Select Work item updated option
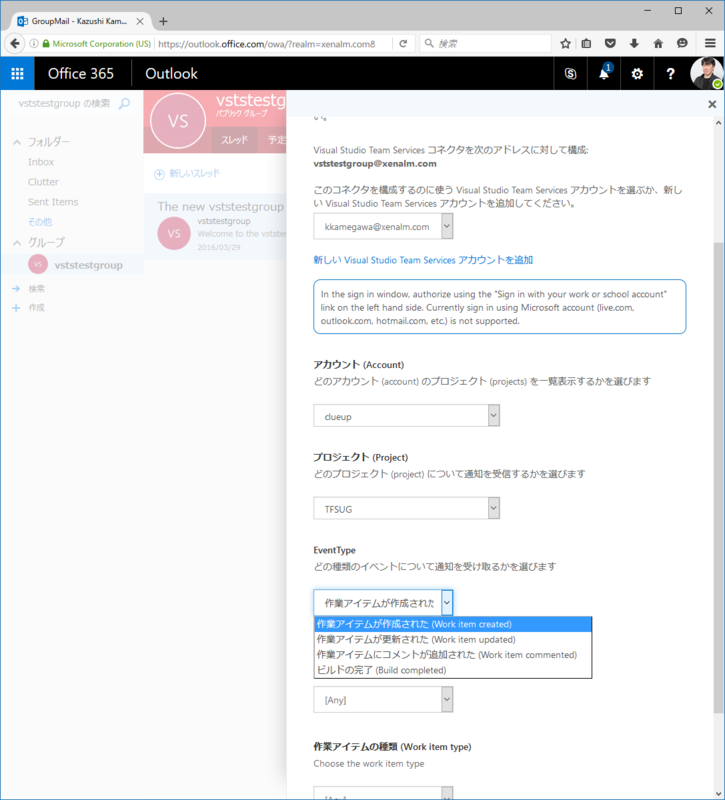 coord(453,639)
